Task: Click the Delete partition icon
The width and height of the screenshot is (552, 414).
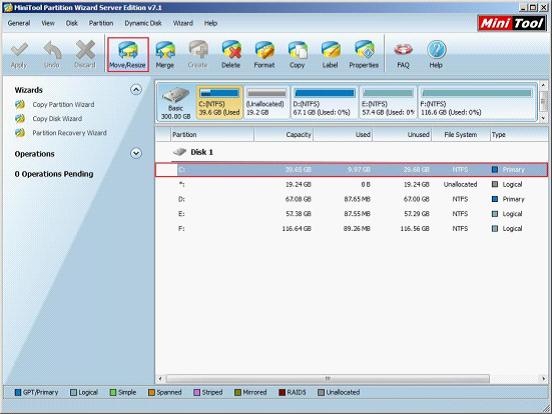Action: pyautogui.click(x=231, y=55)
